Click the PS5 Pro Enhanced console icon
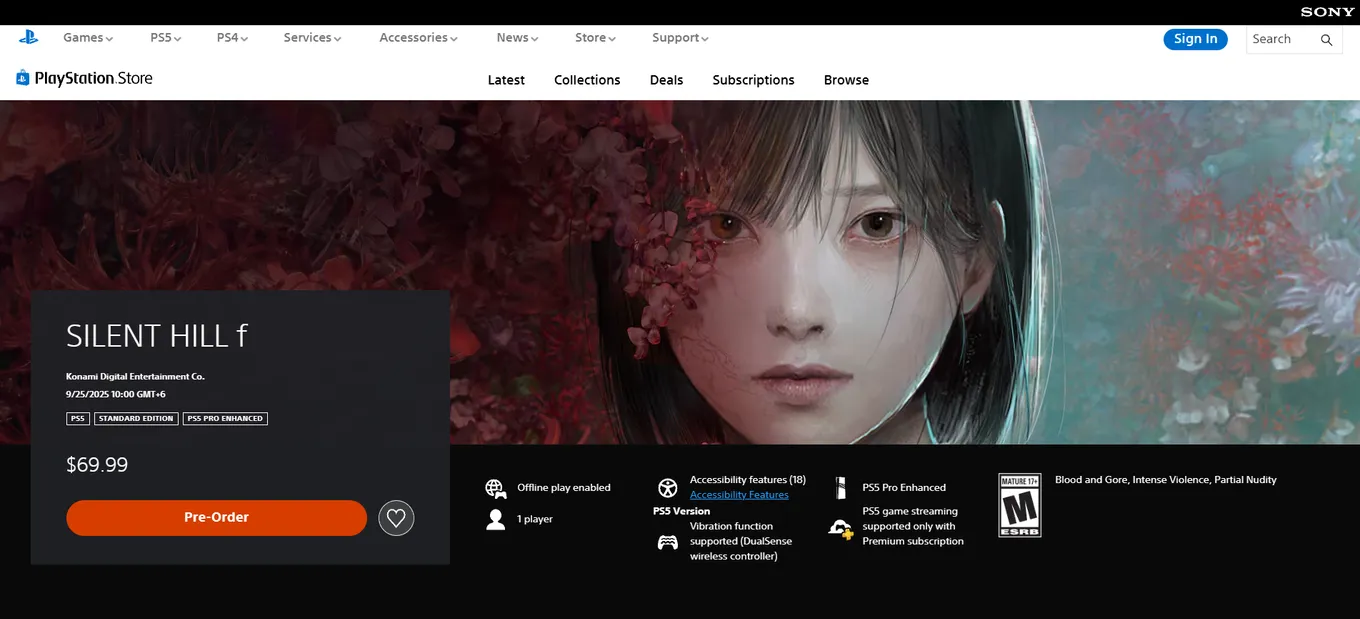1360x619 pixels. (841, 488)
